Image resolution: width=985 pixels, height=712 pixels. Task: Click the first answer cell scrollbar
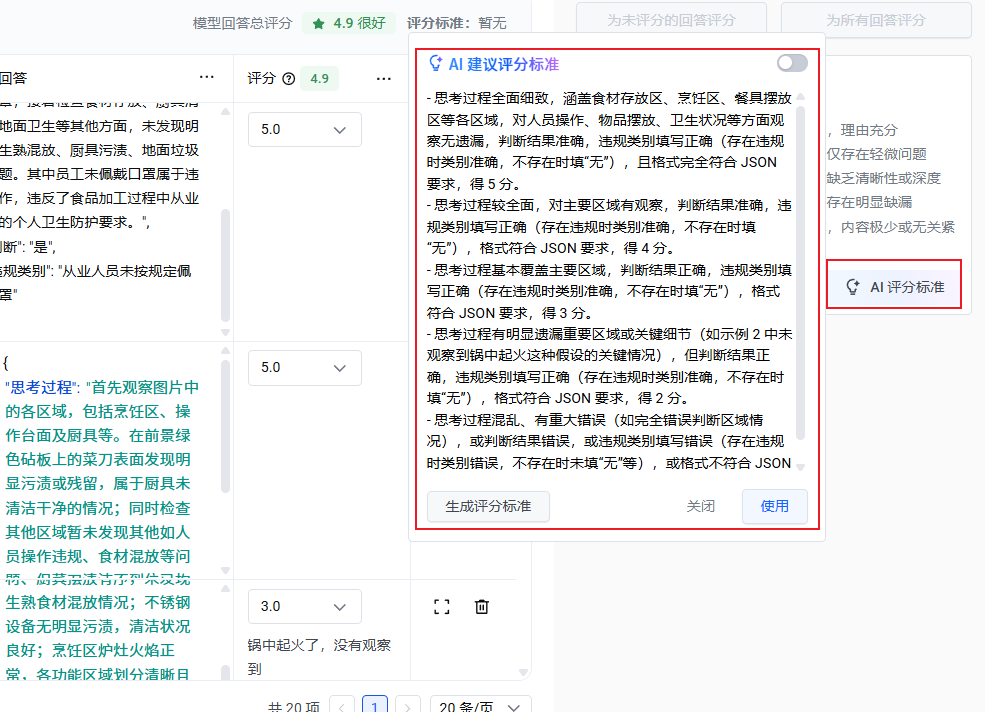coord(226,265)
